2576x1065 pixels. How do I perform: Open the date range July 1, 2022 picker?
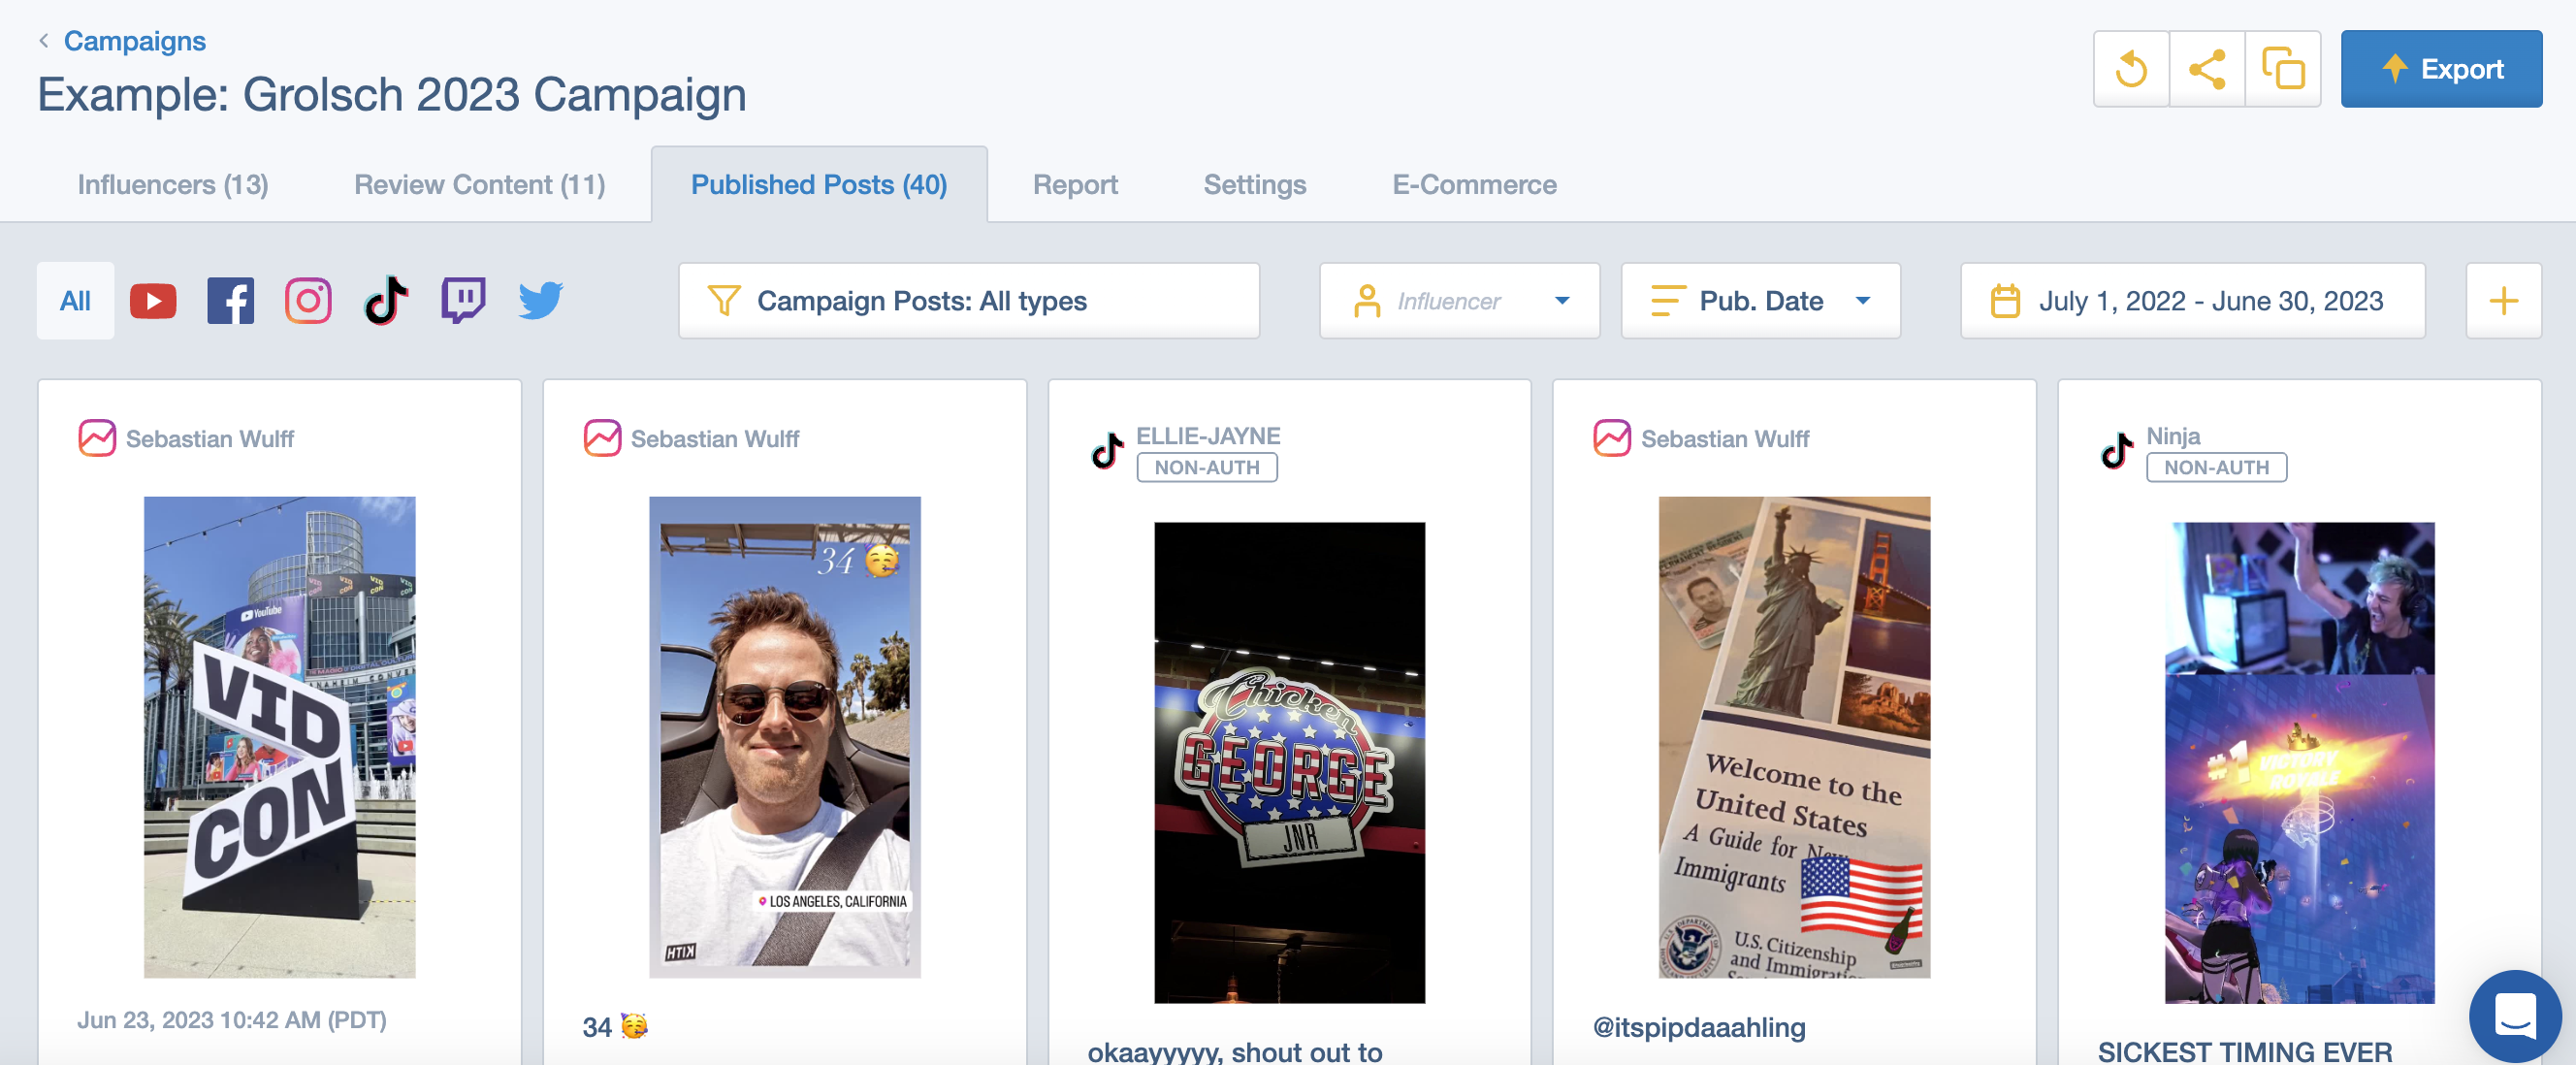[2192, 301]
